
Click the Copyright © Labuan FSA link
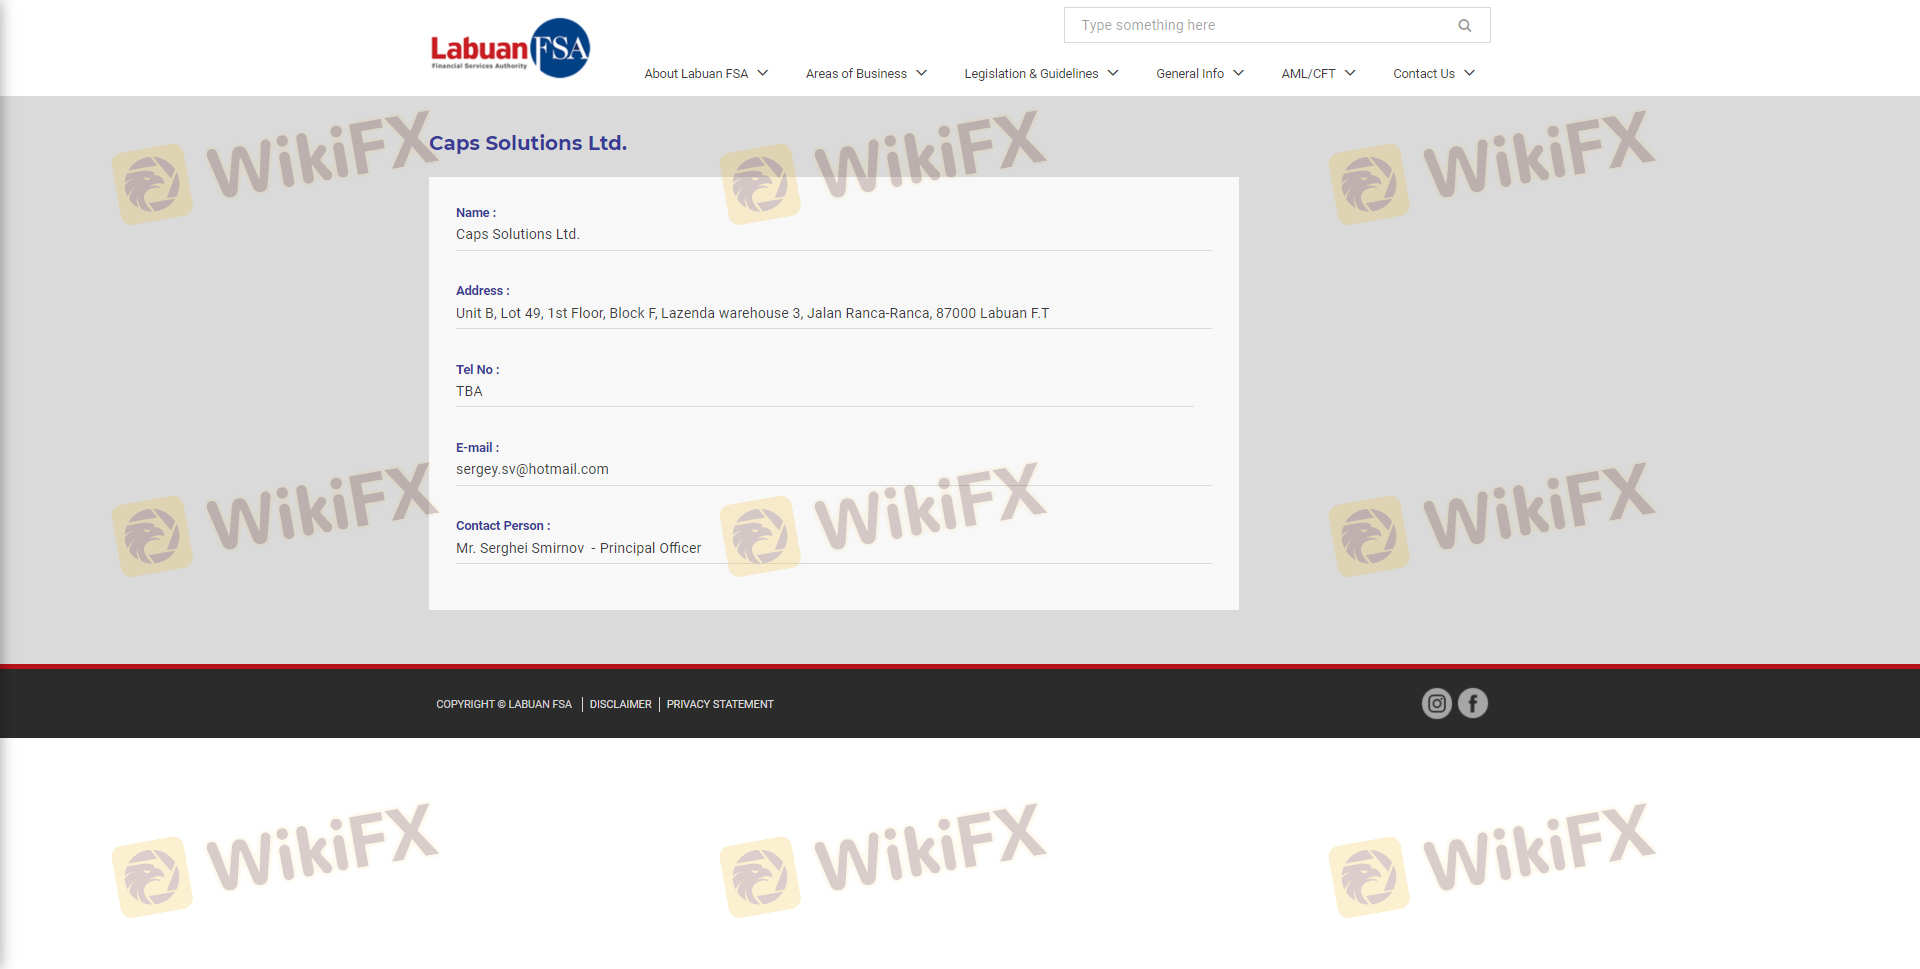[x=504, y=705]
